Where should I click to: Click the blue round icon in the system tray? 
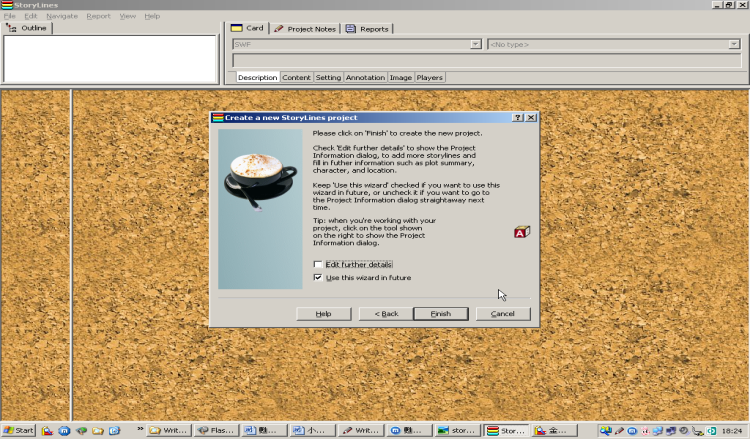coord(632,431)
